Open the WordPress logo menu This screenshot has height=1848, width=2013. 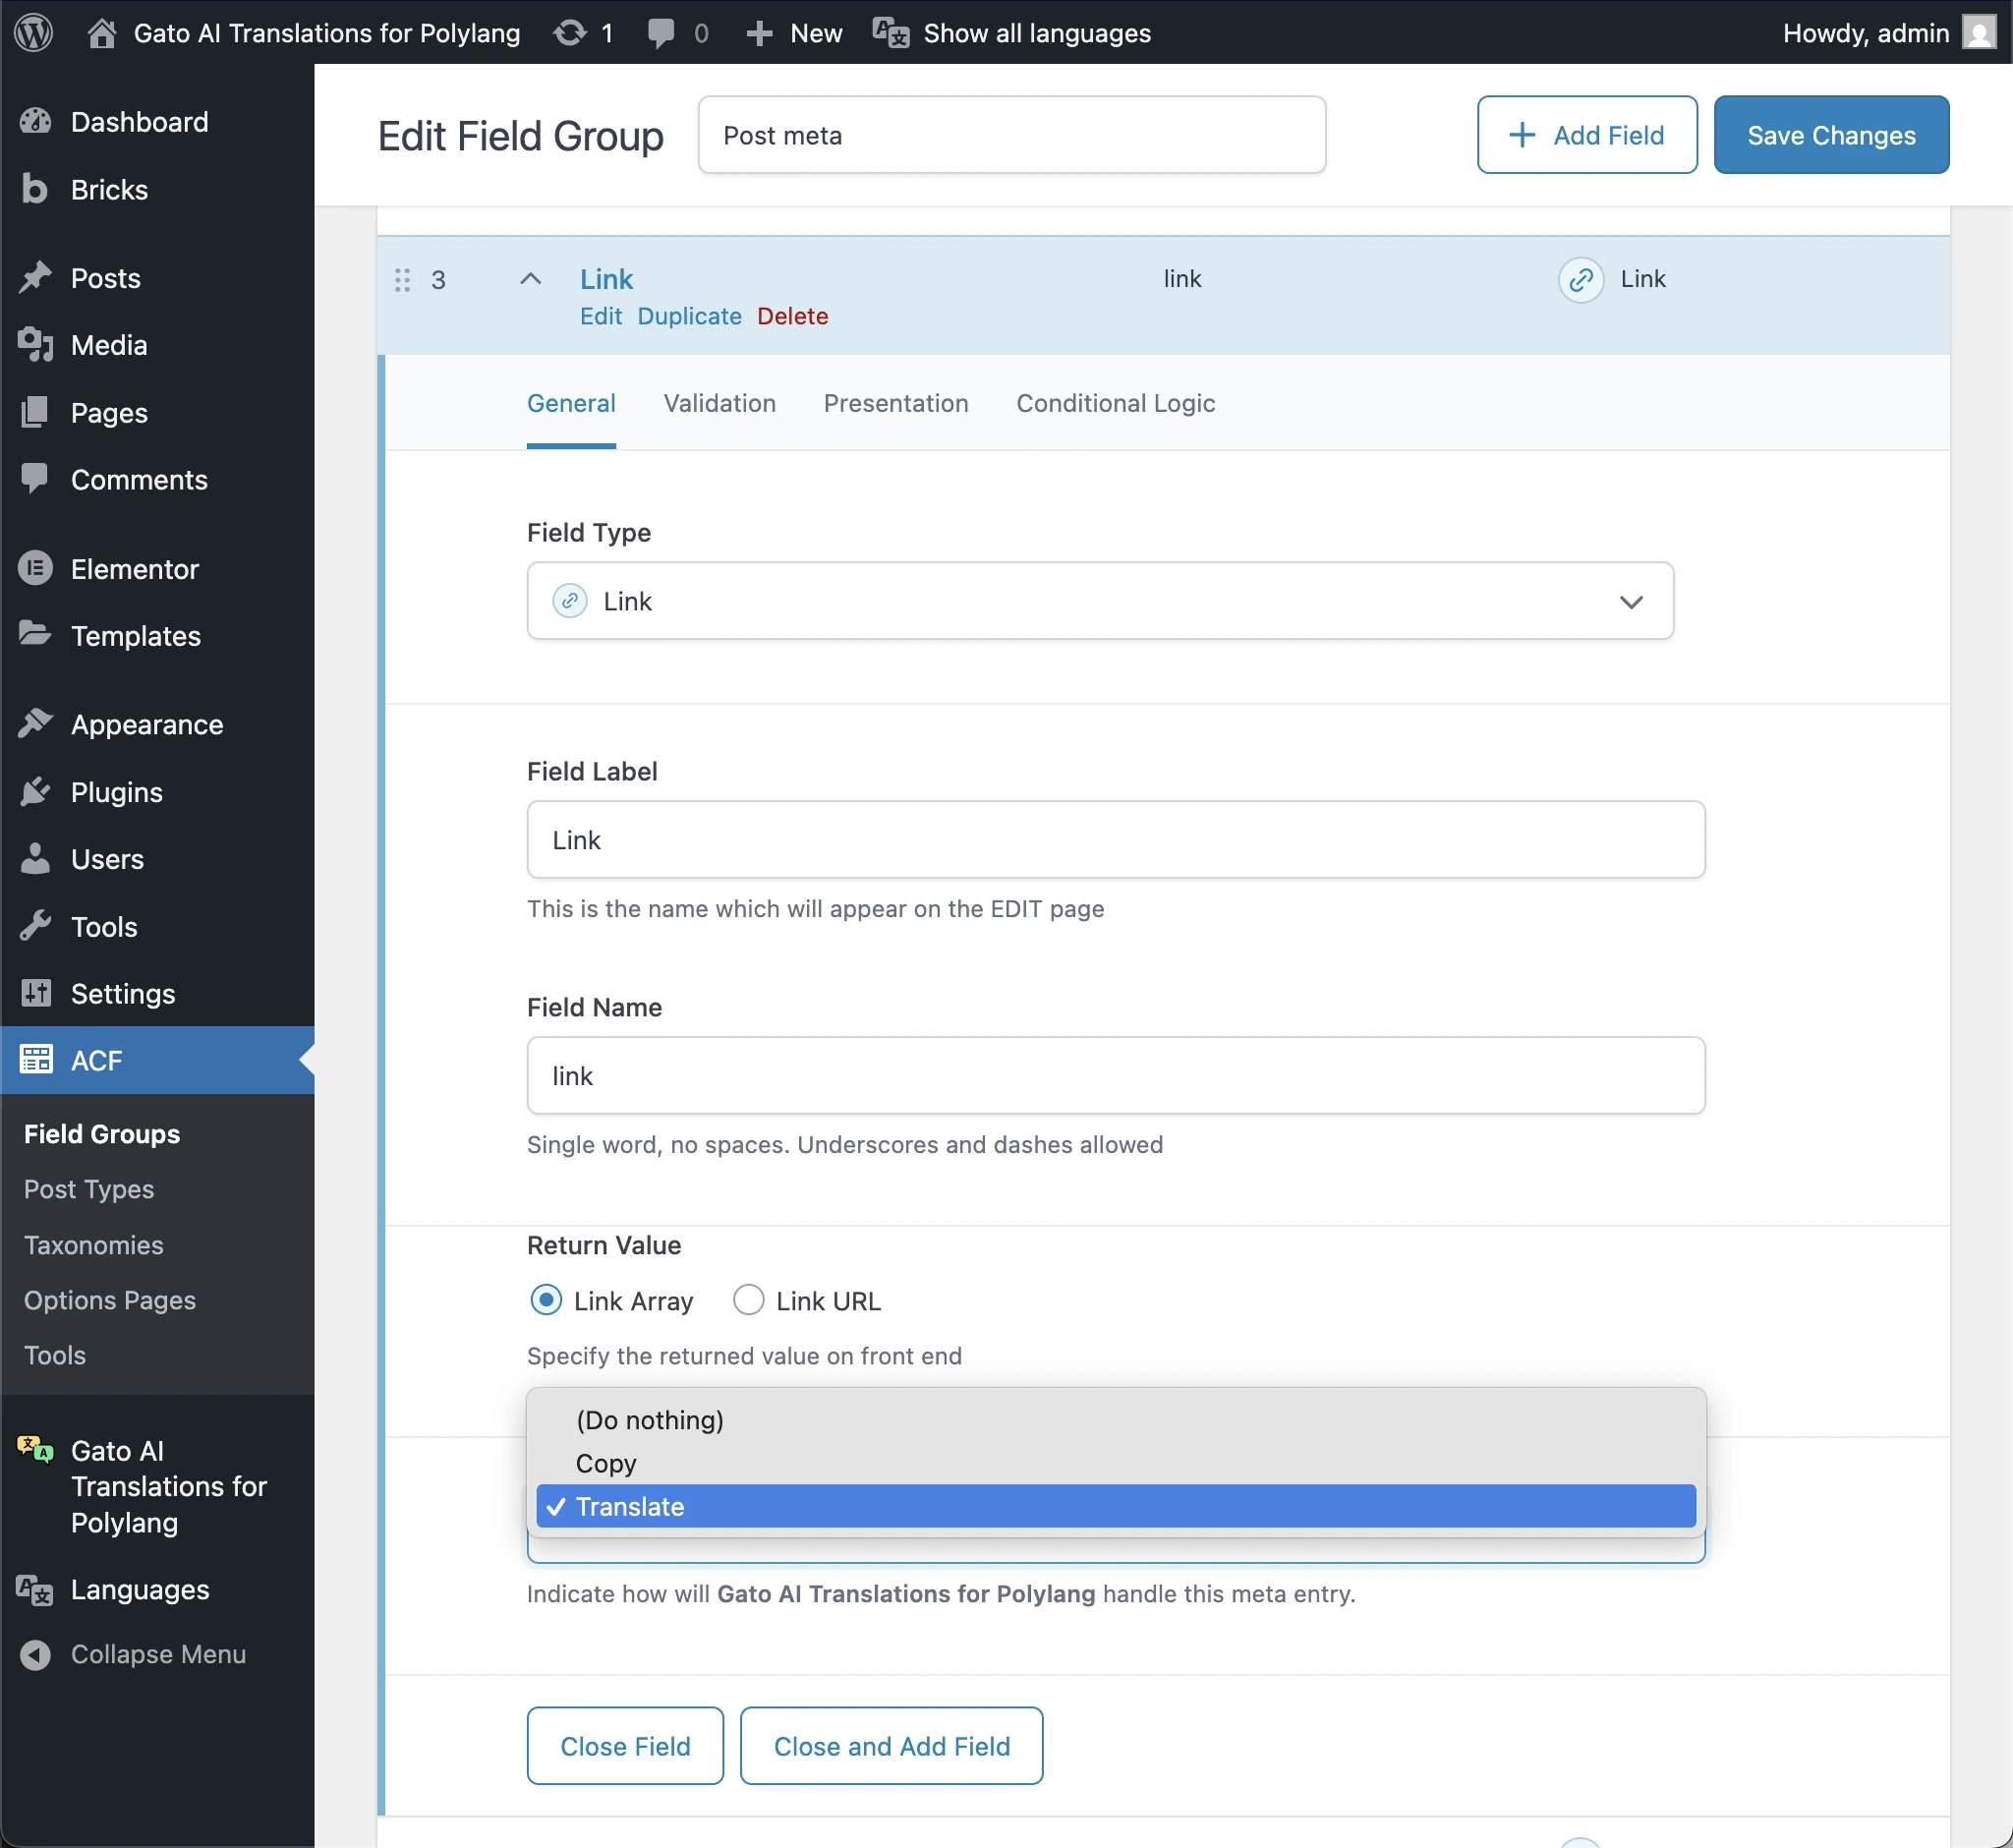click(33, 33)
